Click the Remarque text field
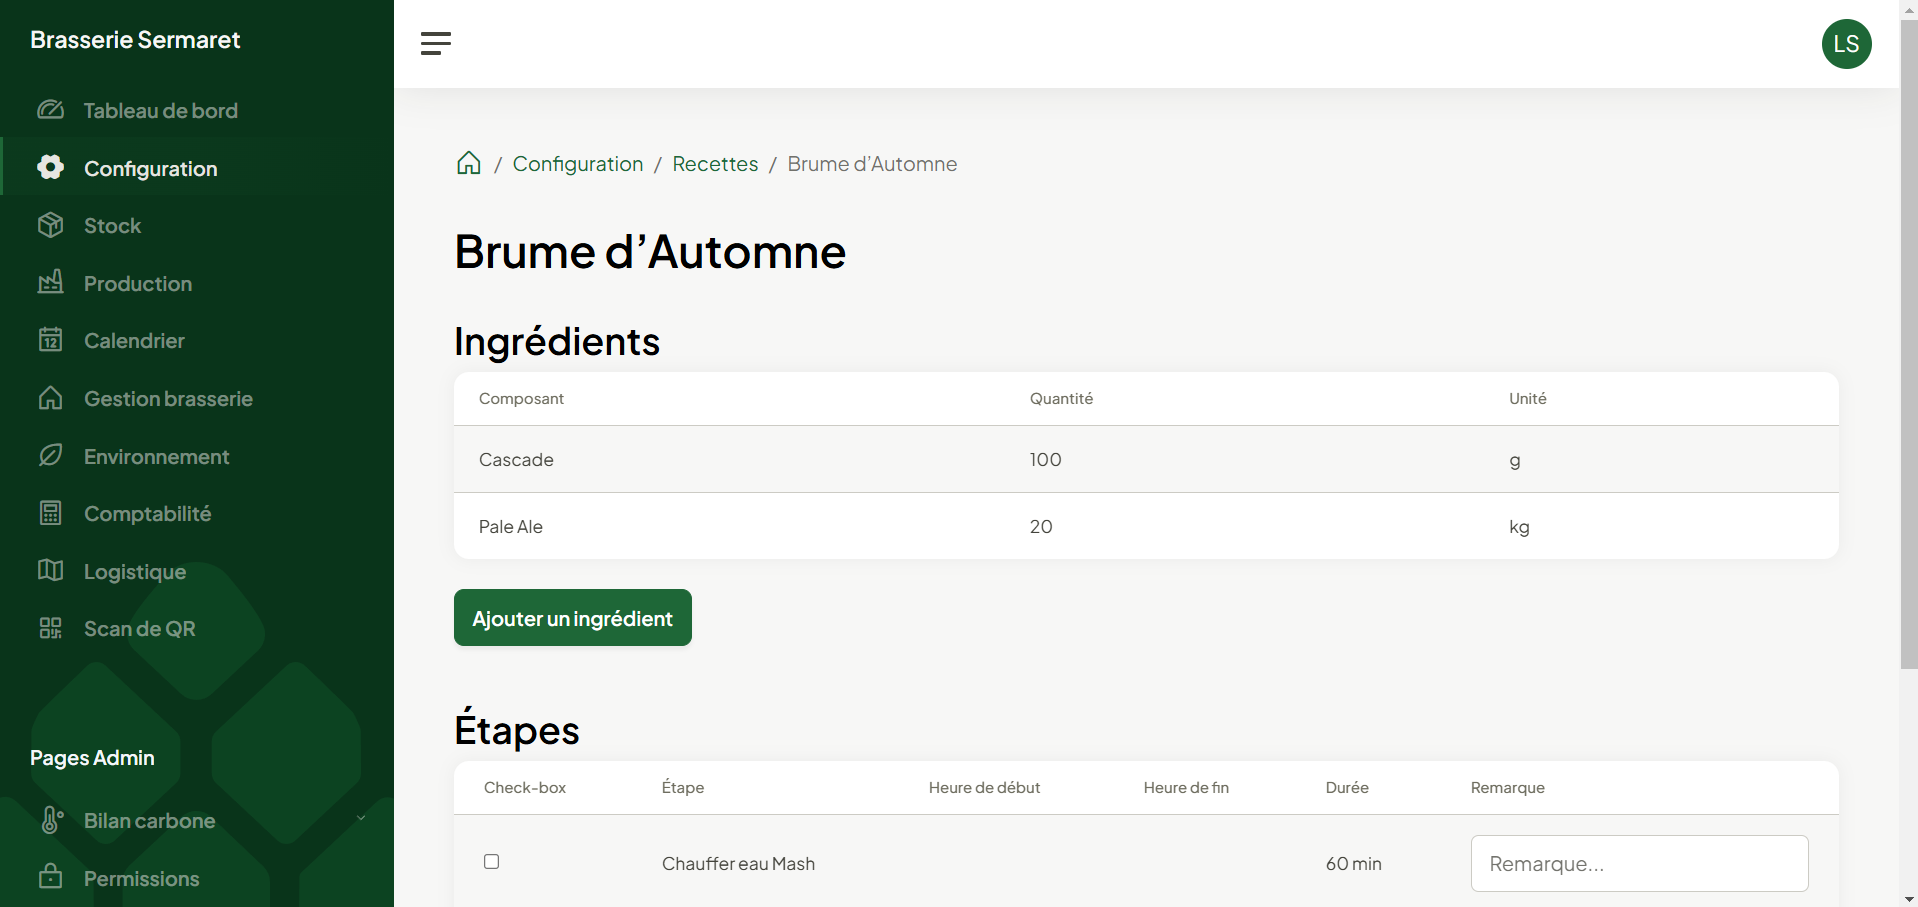Image resolution: width=1918 pixels, height=907 pixels. 1638,864
